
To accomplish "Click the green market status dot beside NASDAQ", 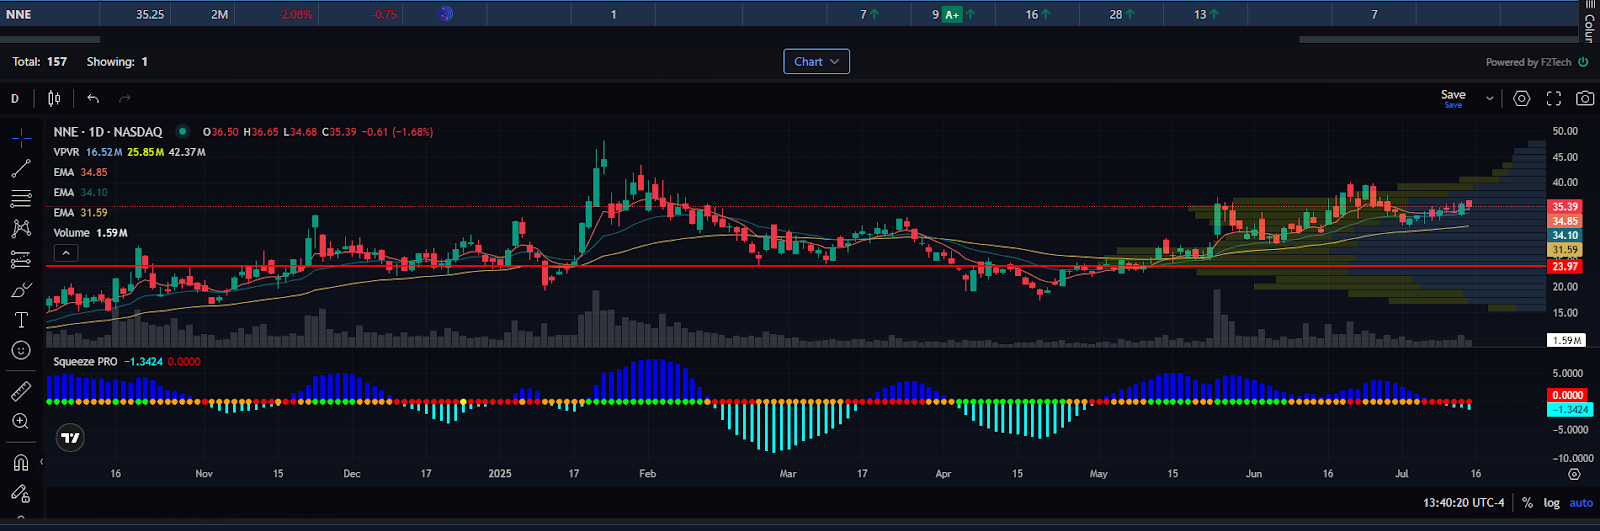I will pyautogui.click(x=182, y=131).
